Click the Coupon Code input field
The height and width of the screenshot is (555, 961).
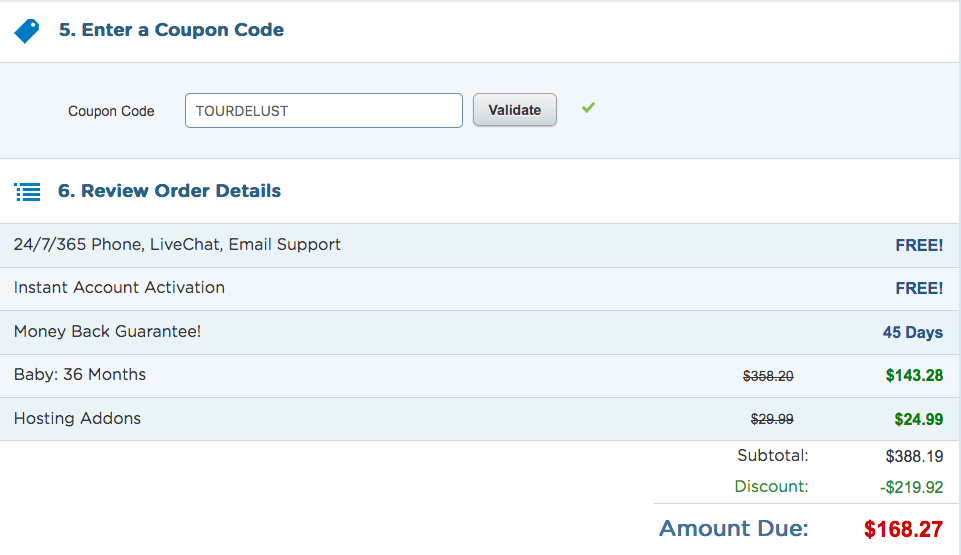coord(323,111)
